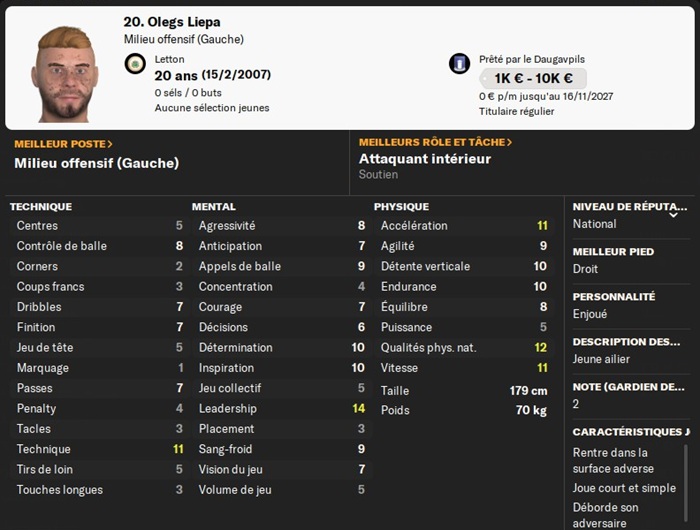The height and width of the screenshot is (530, 700).
Task: Select the Leadership attribute row
Action: tap(280, 408)
